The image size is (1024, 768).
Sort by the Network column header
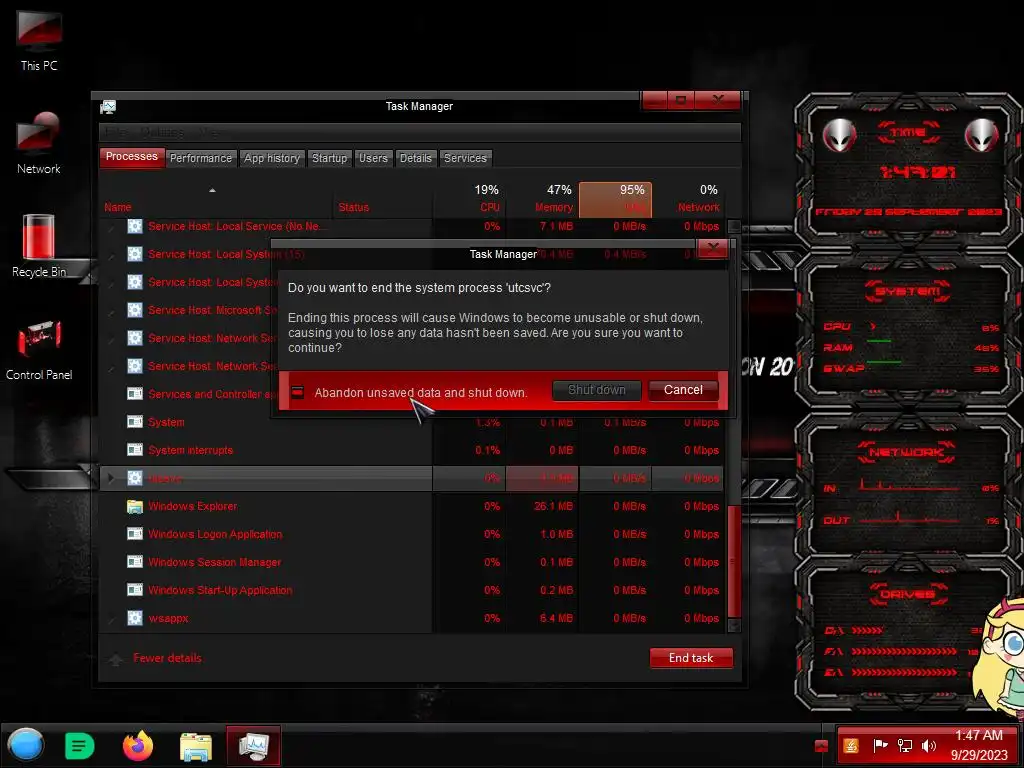[x=688, y=198]
